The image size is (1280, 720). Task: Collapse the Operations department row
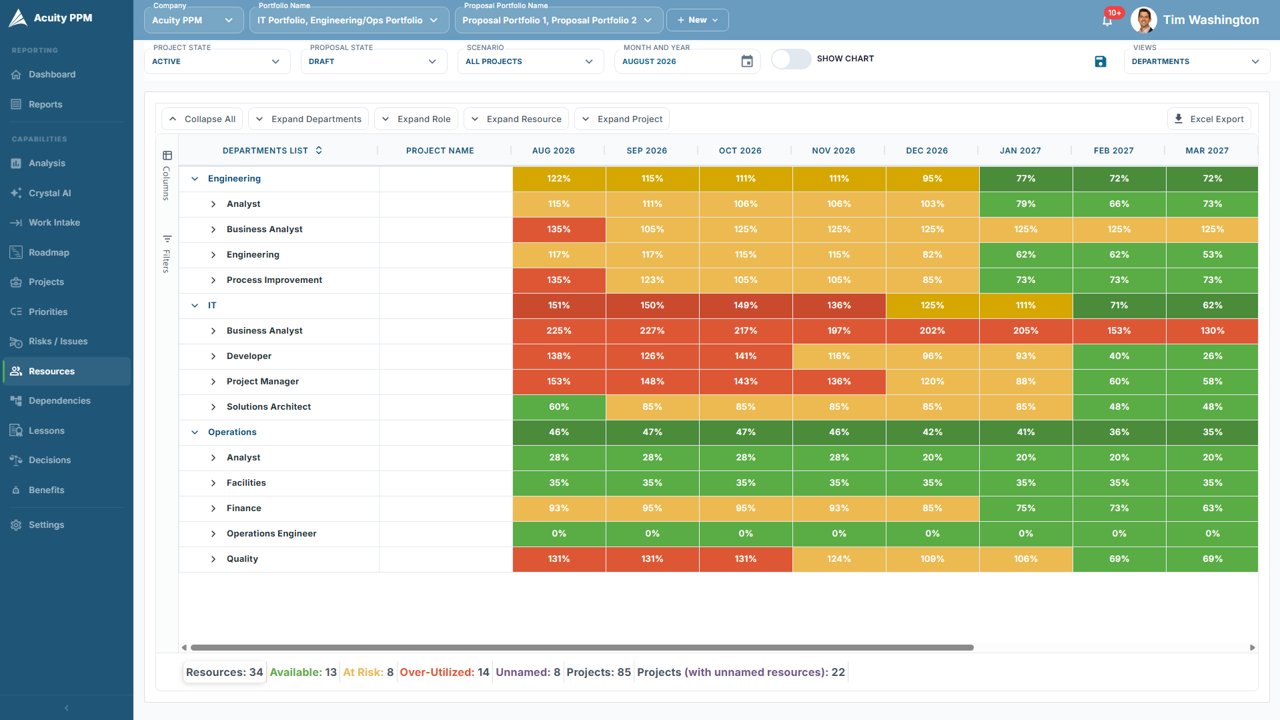click(195, 433)
